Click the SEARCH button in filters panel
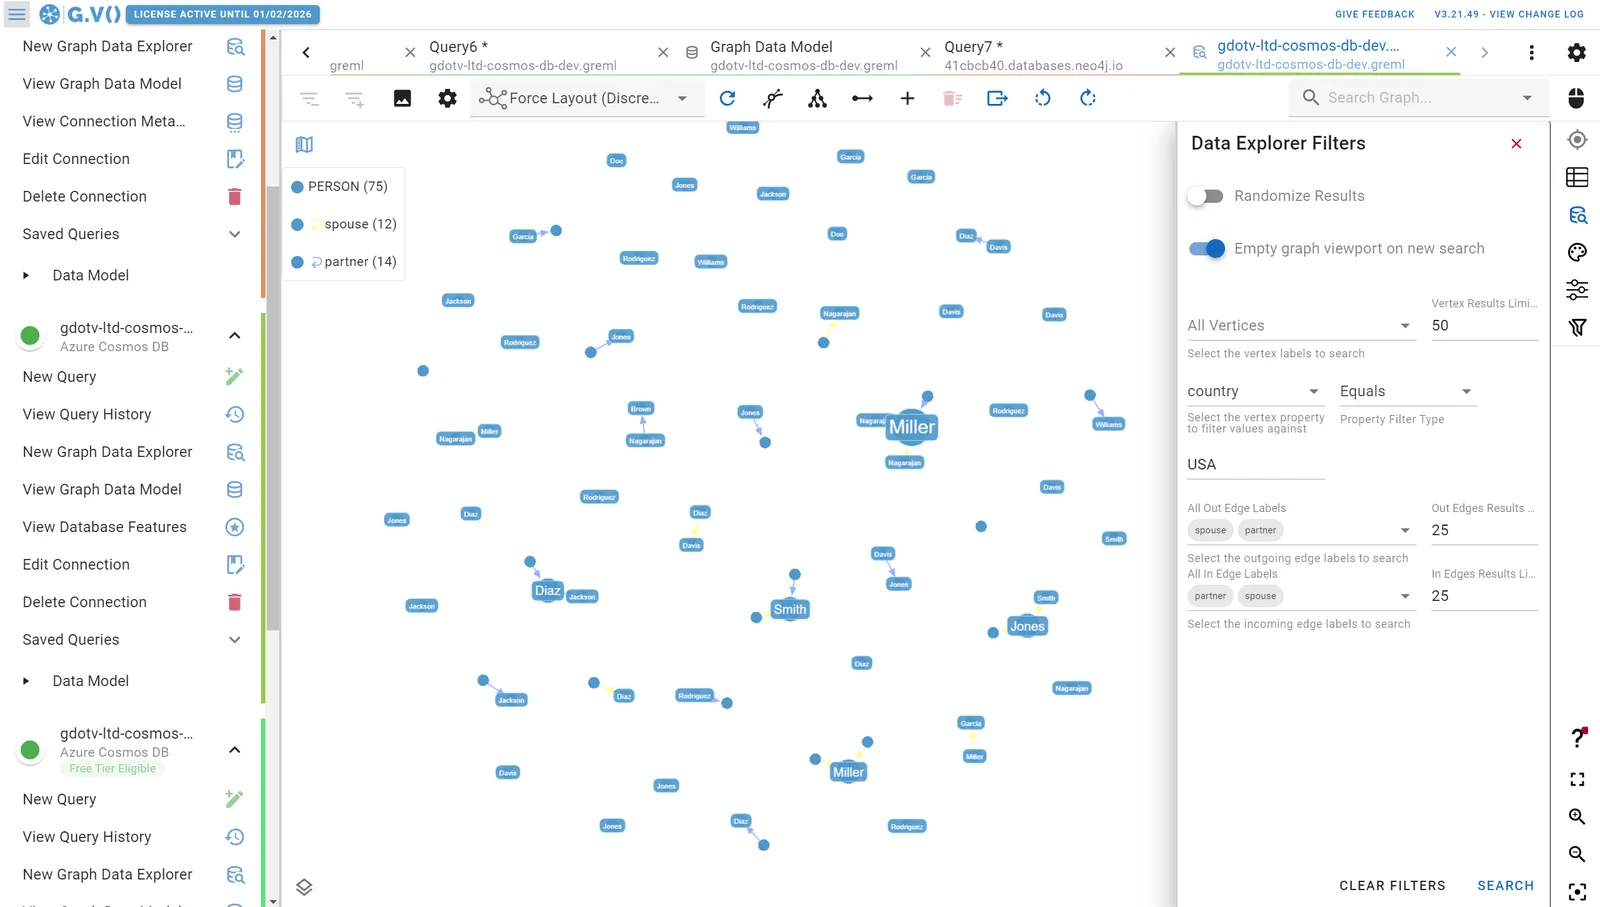The image size is (1600, 907). coord(1505,886)
